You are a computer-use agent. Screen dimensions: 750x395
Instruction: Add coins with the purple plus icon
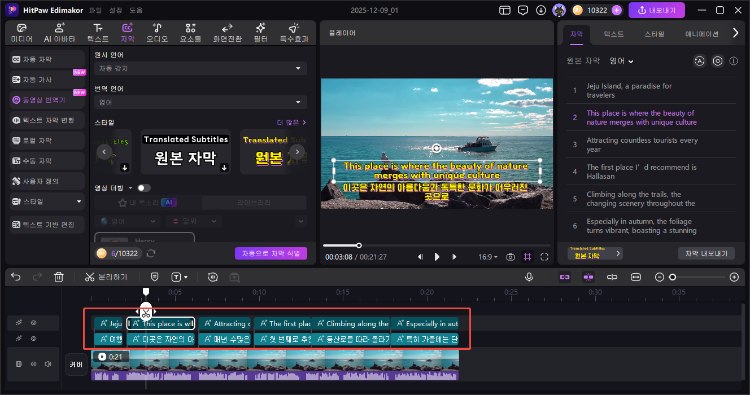tap(617, 10)
